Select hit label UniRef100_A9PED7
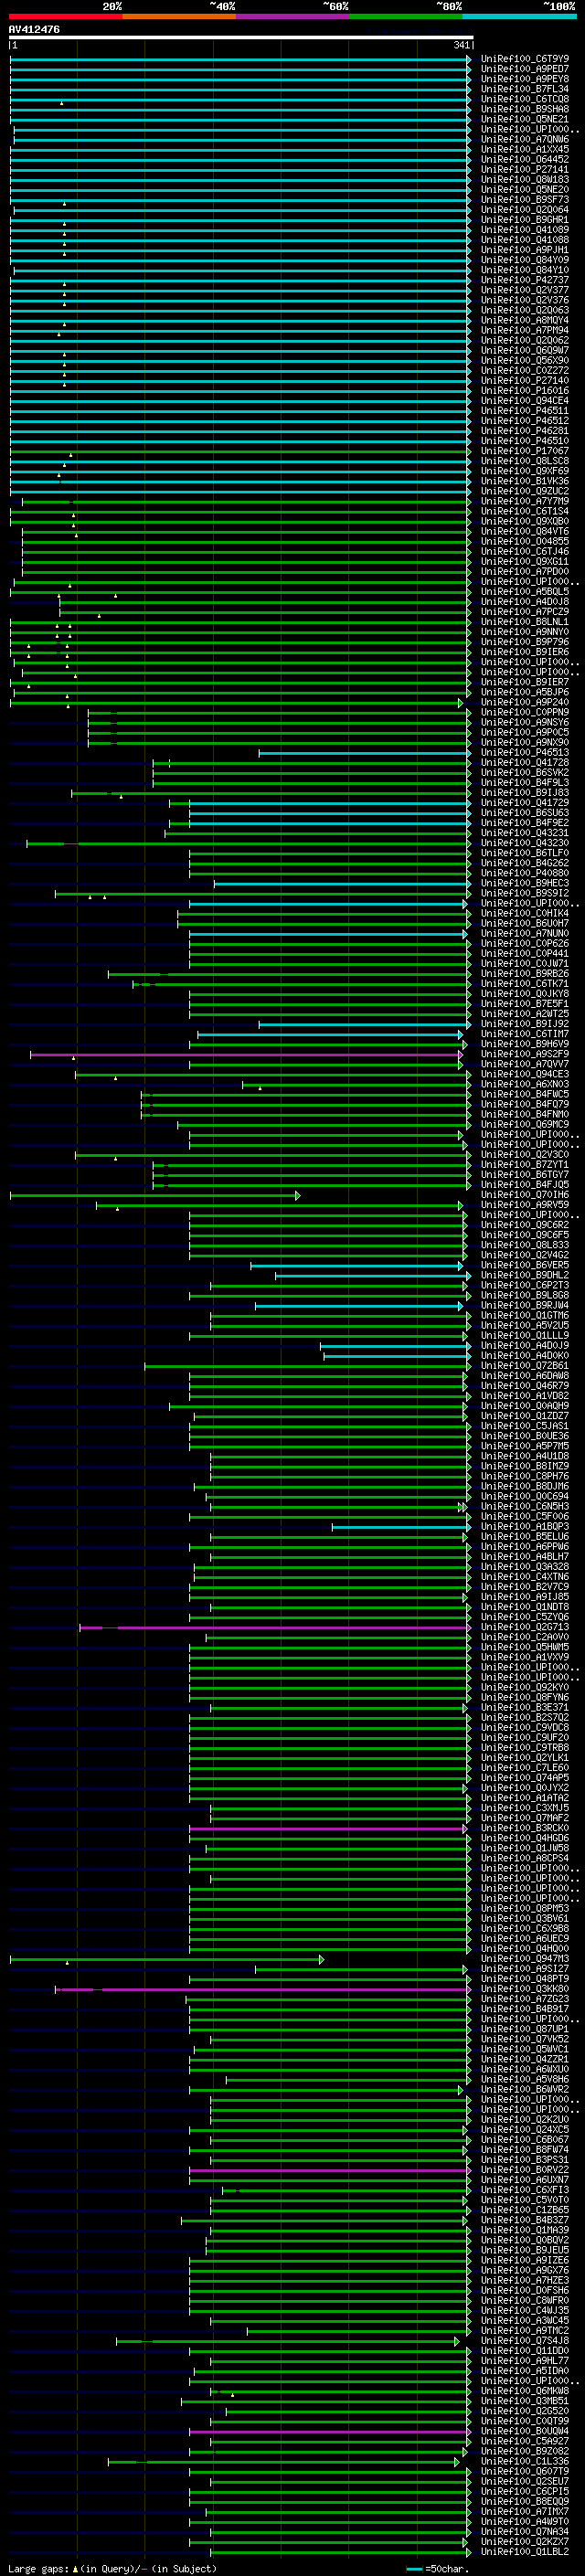 tap(525, 69)
